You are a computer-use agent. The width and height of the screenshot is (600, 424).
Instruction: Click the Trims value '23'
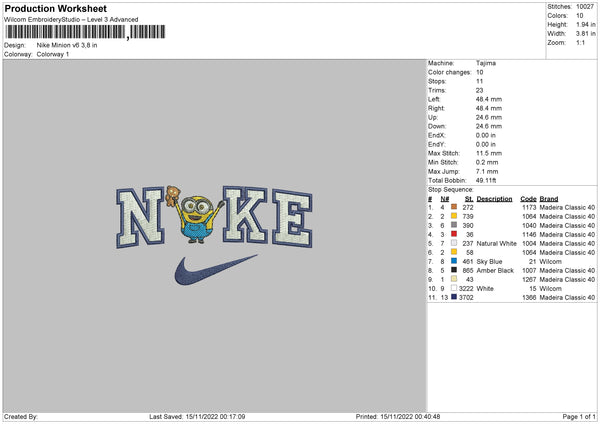[x=479, y=90]
